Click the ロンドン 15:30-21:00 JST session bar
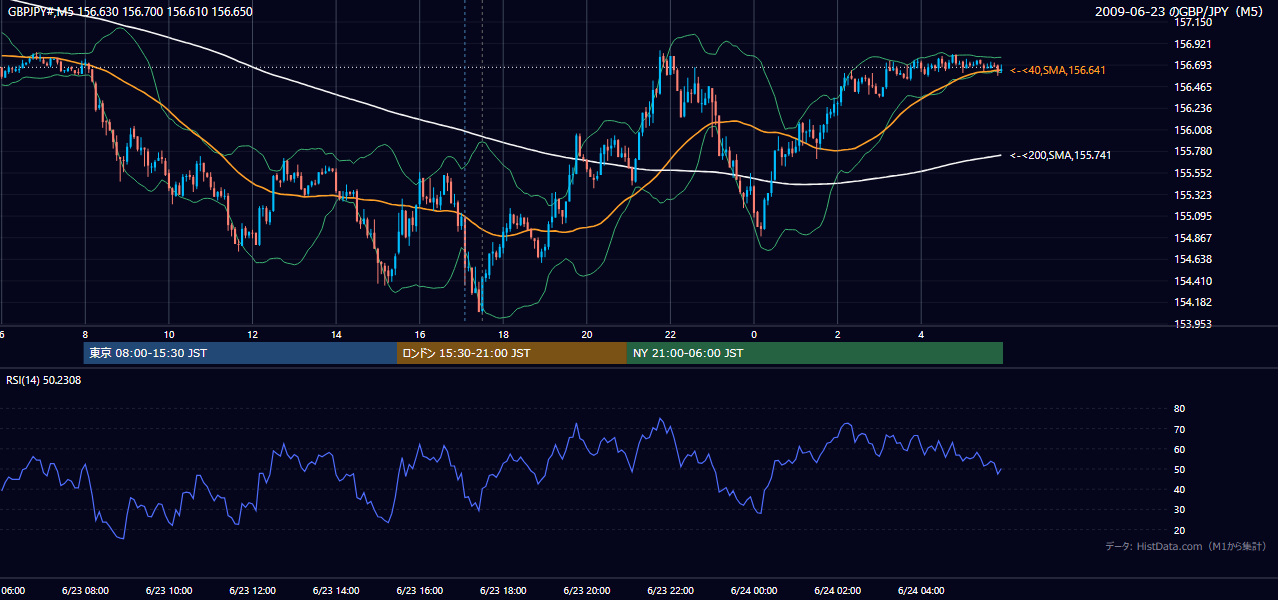 pyautogui.click(x=512, y=353)
